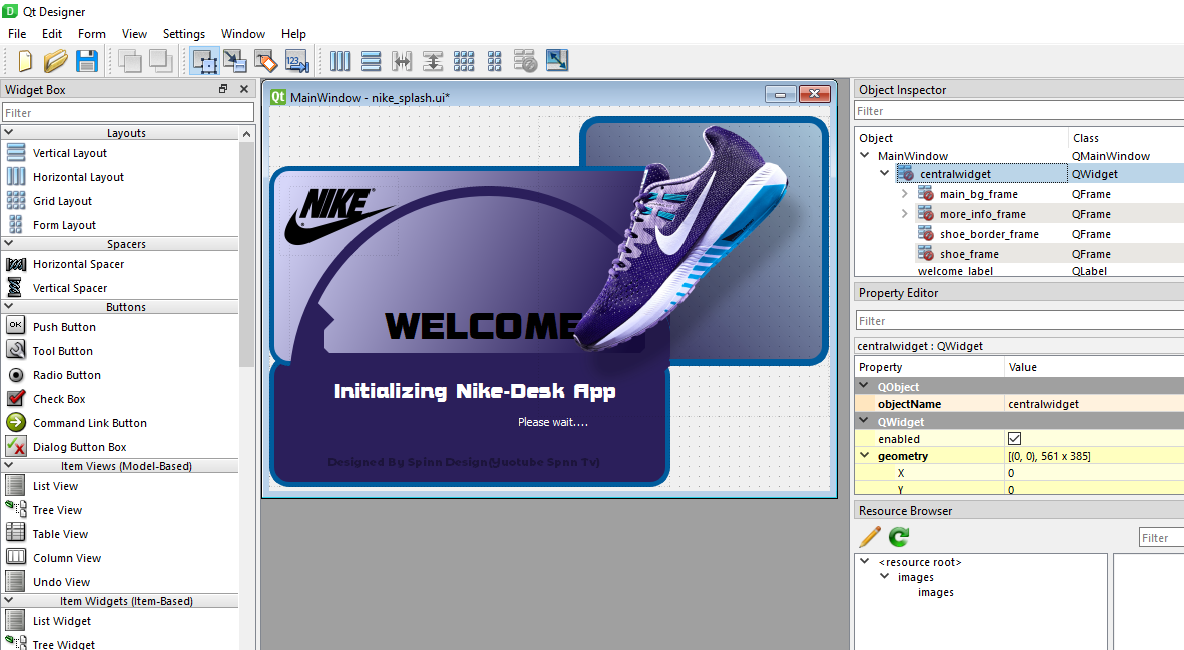This screenshot has height=650, width=1184.
Task: Select shoe_border_frame in the Object Inspector
Action: [989, 235]
